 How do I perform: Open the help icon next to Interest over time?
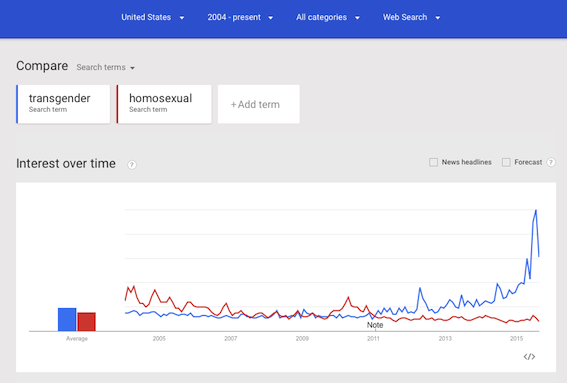pos(132,165)
